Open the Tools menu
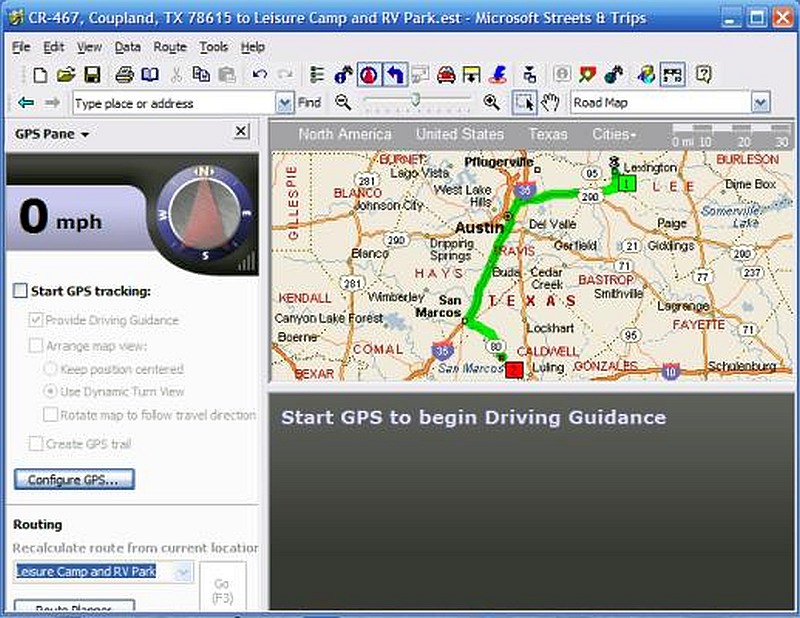800x618 pixels. click(x=213, y=47)
